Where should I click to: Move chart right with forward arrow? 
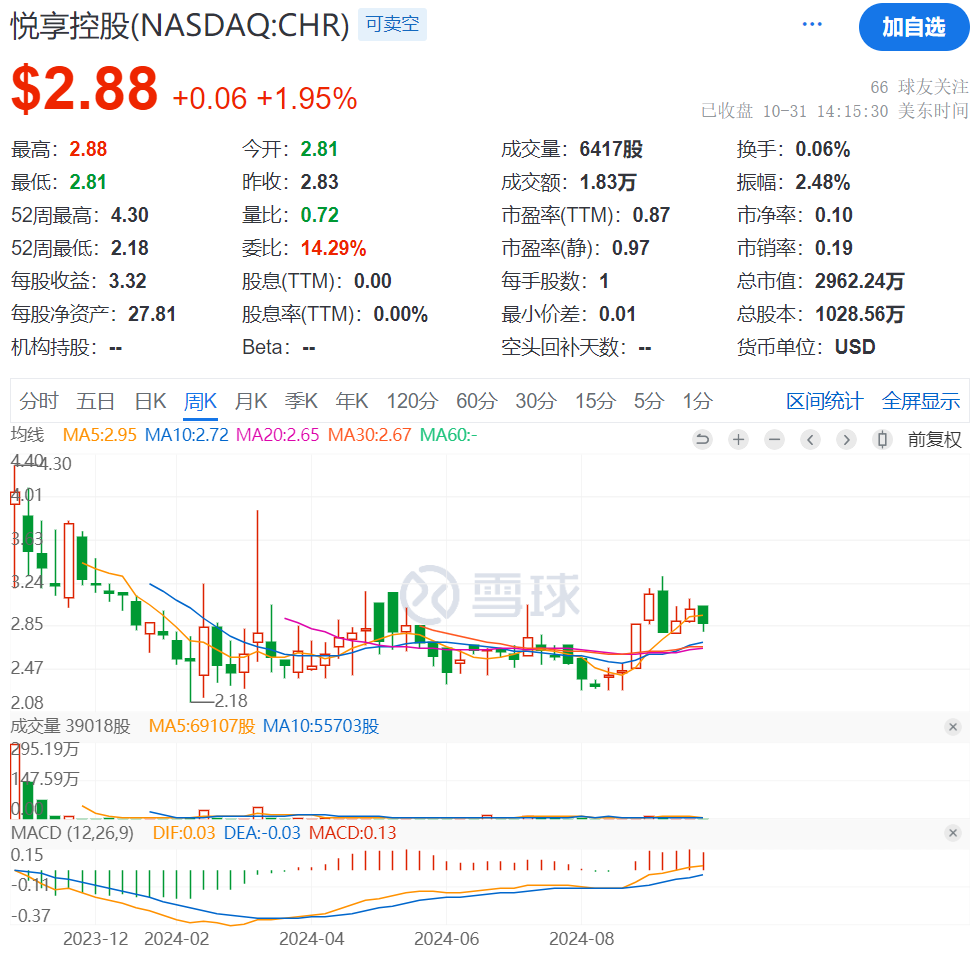pyautogui.click(x=846, y=440)
